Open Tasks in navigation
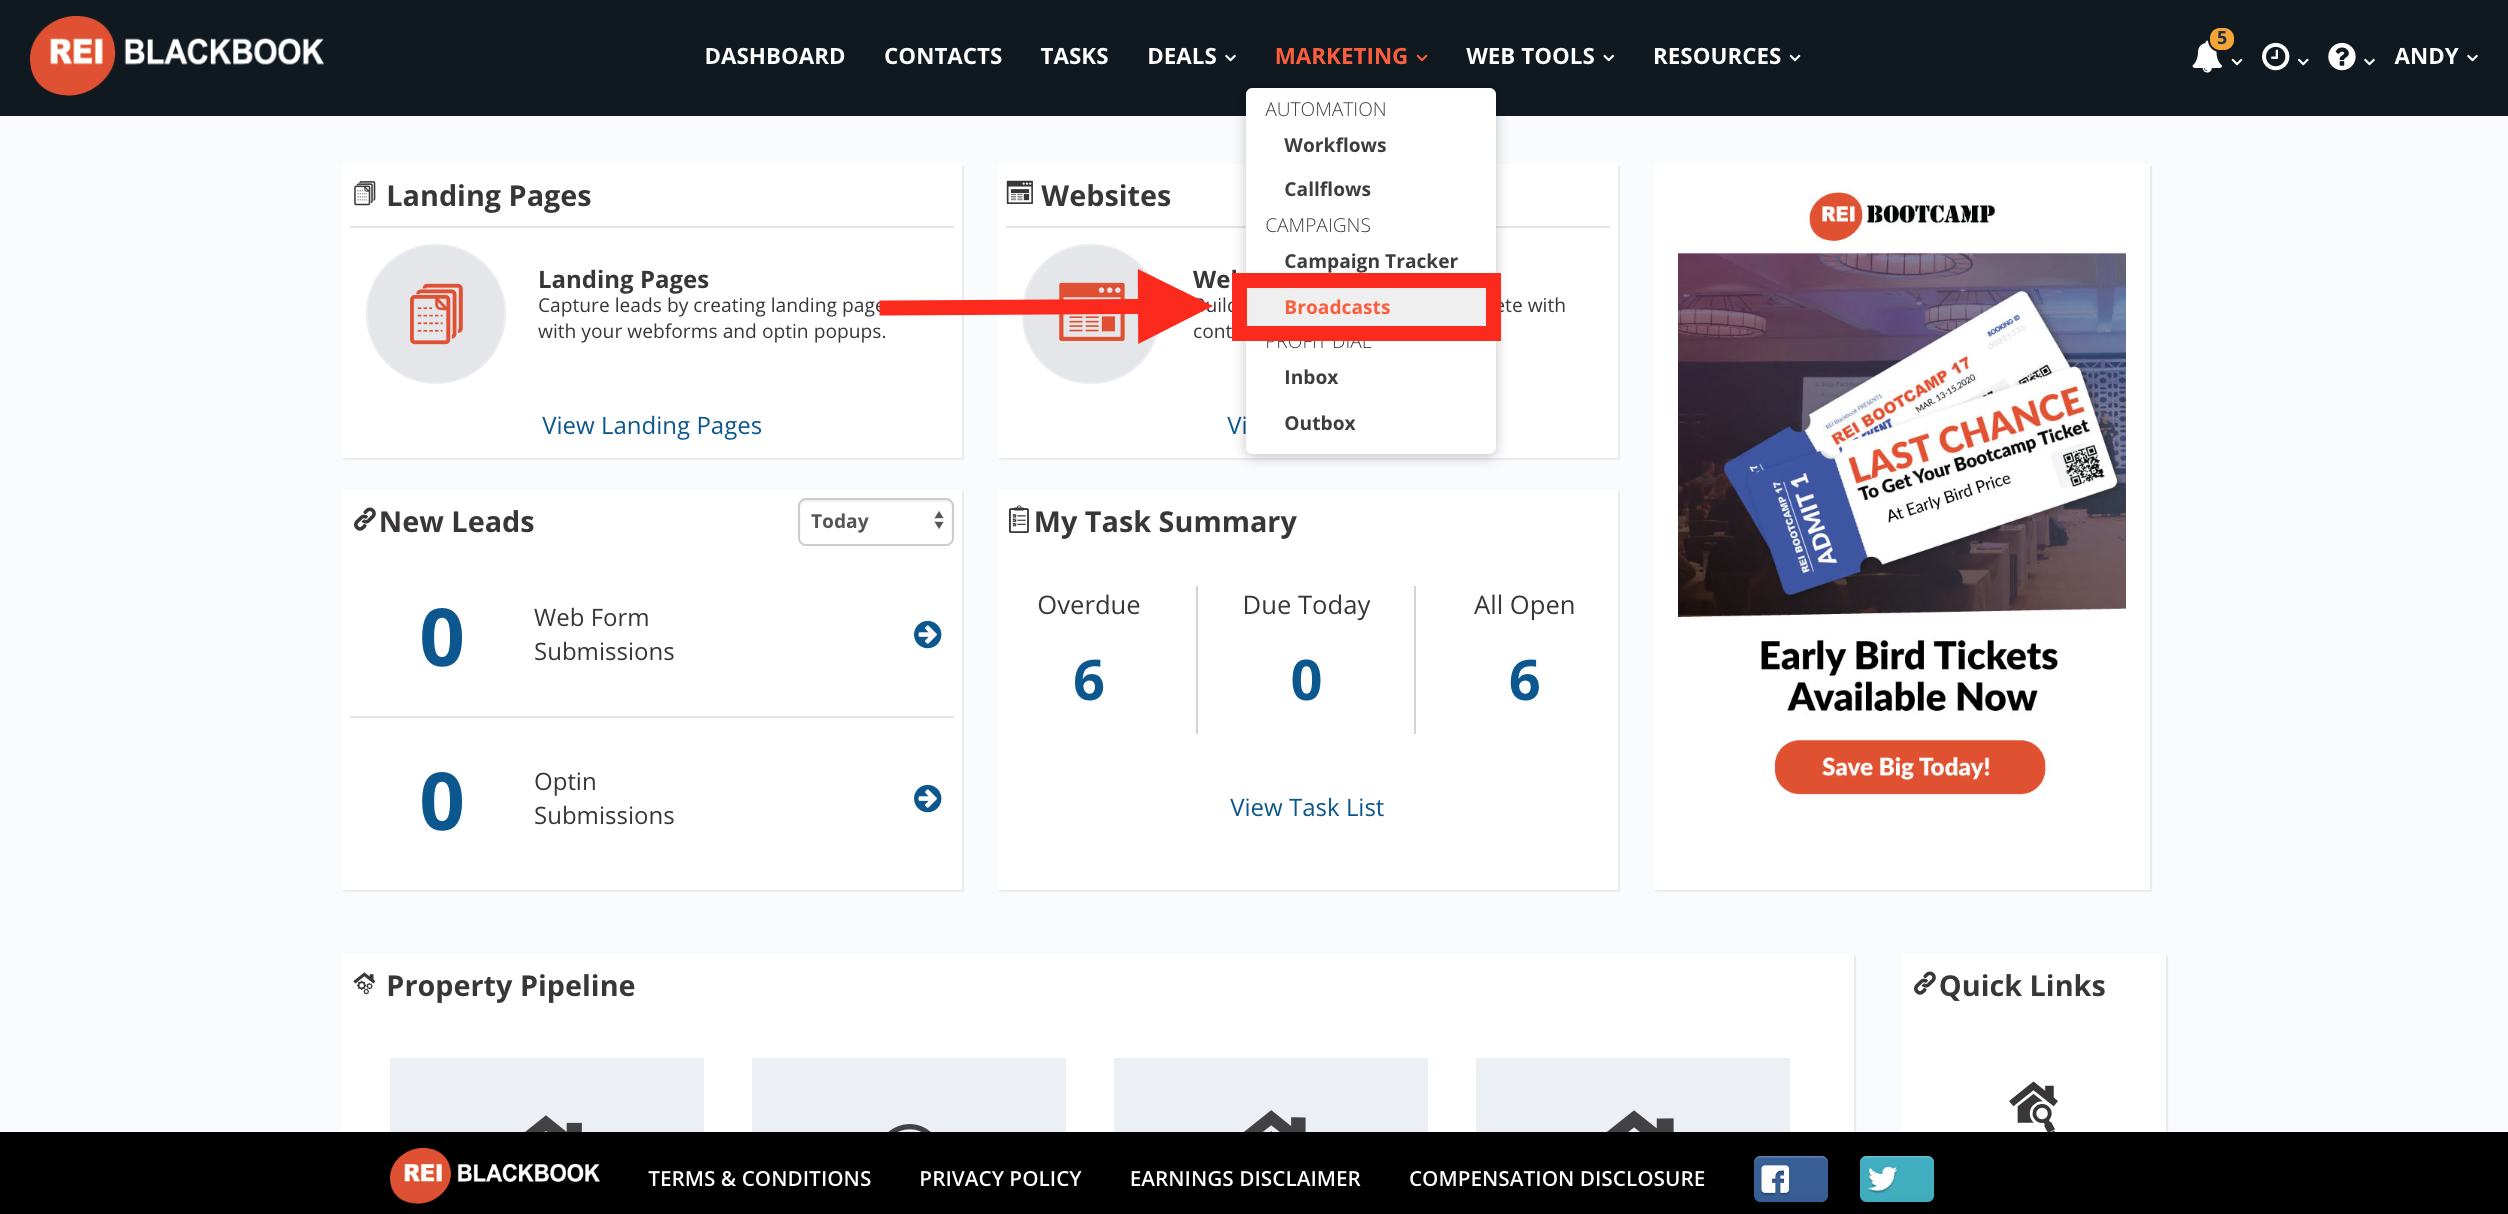Screen dimensions: 2508x1214 tap(1074, 57)
